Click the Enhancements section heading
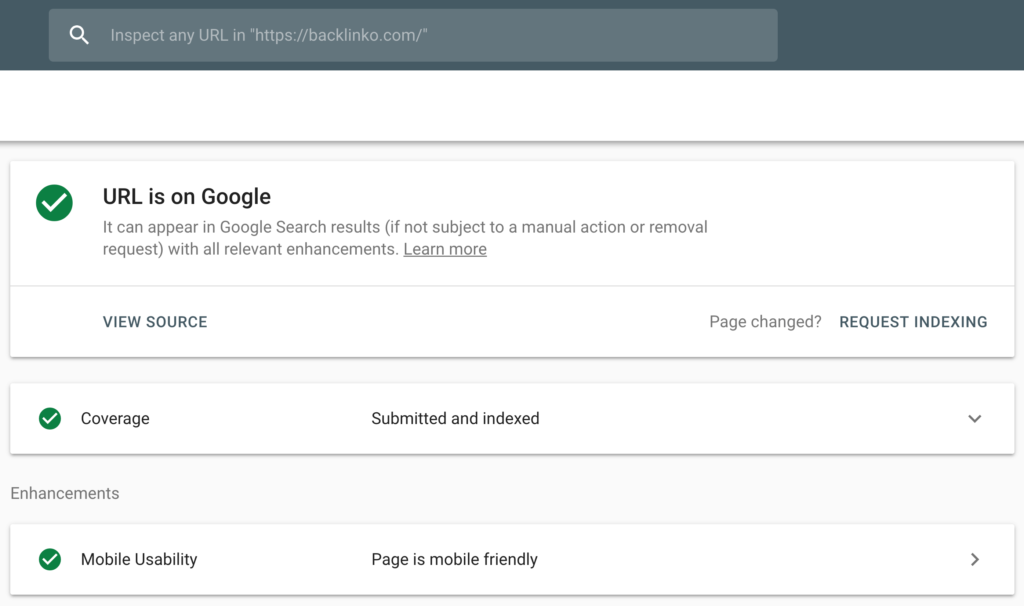 click(x=65, y=493)
